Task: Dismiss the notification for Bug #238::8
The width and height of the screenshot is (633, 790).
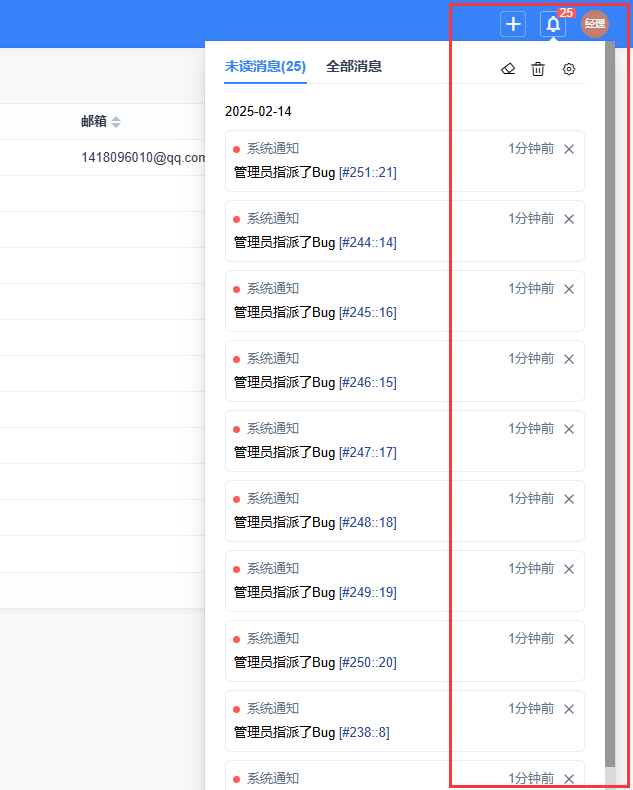Action: click(x=569, y=709)
